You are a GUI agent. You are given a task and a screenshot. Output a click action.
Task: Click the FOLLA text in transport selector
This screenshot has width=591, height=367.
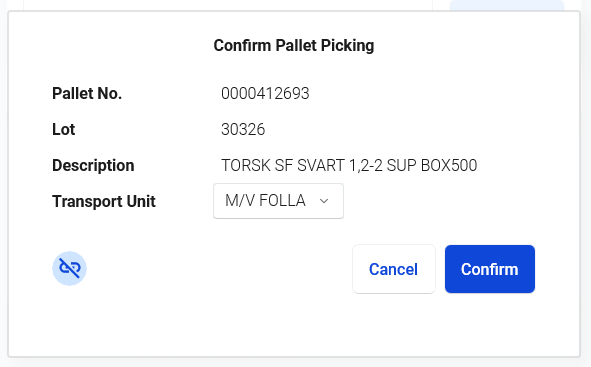(x=282, y=200)
